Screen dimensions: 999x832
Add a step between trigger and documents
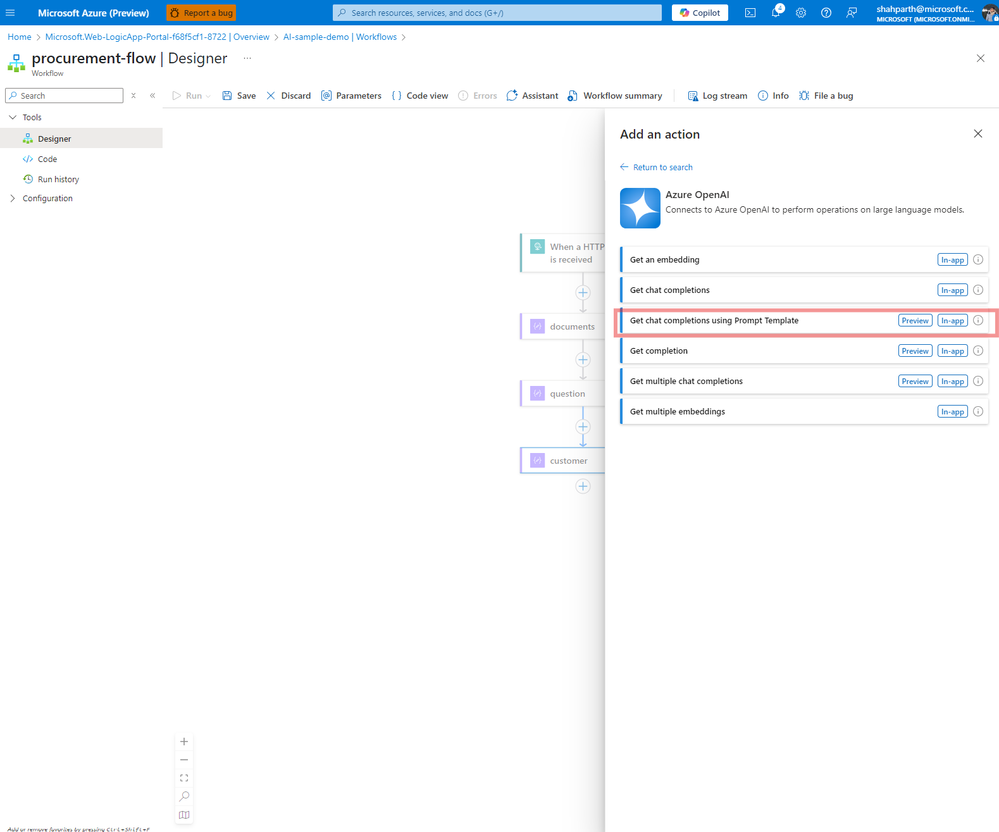point(583,293)
